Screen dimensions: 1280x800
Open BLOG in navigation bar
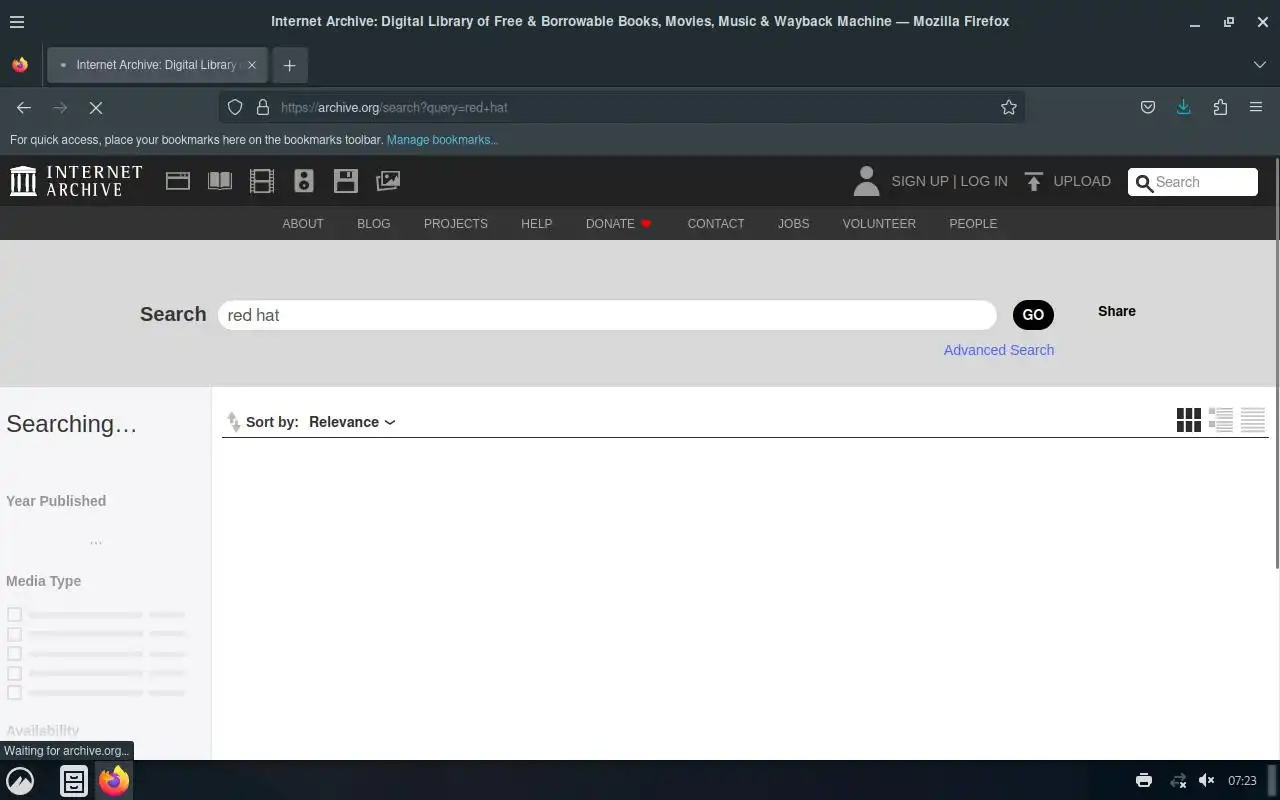pyautogui.click(x=374, y=223)
